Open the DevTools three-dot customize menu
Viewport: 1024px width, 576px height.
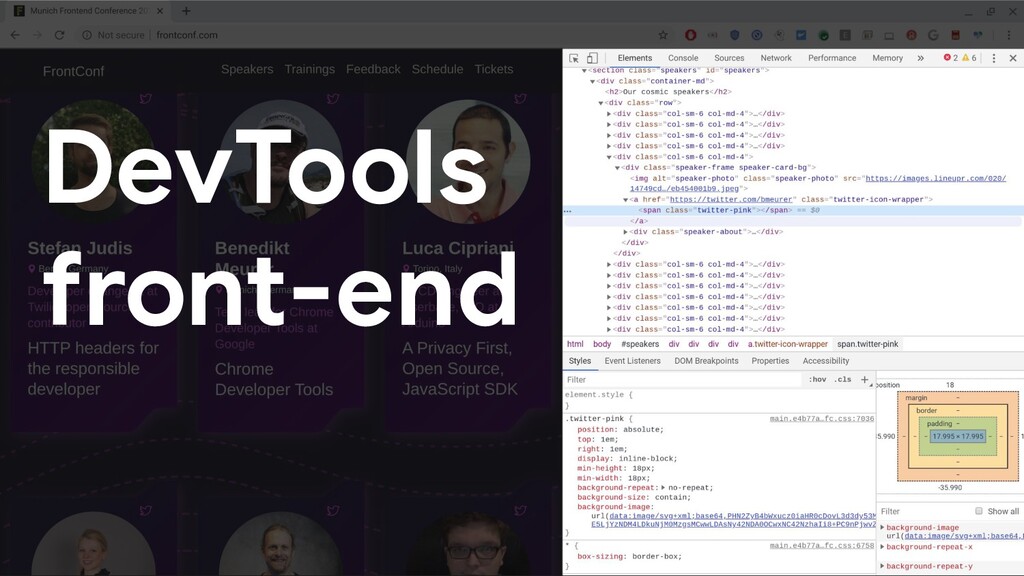[x=994, y=58]
